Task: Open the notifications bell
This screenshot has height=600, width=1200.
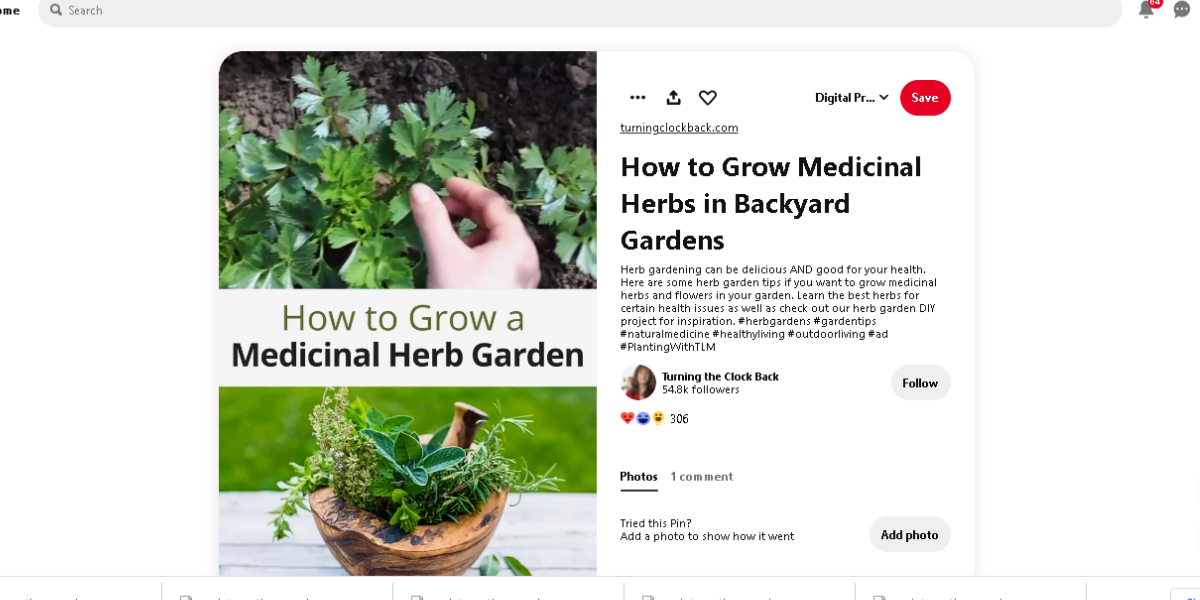Action: click(x=1147, y=10)
